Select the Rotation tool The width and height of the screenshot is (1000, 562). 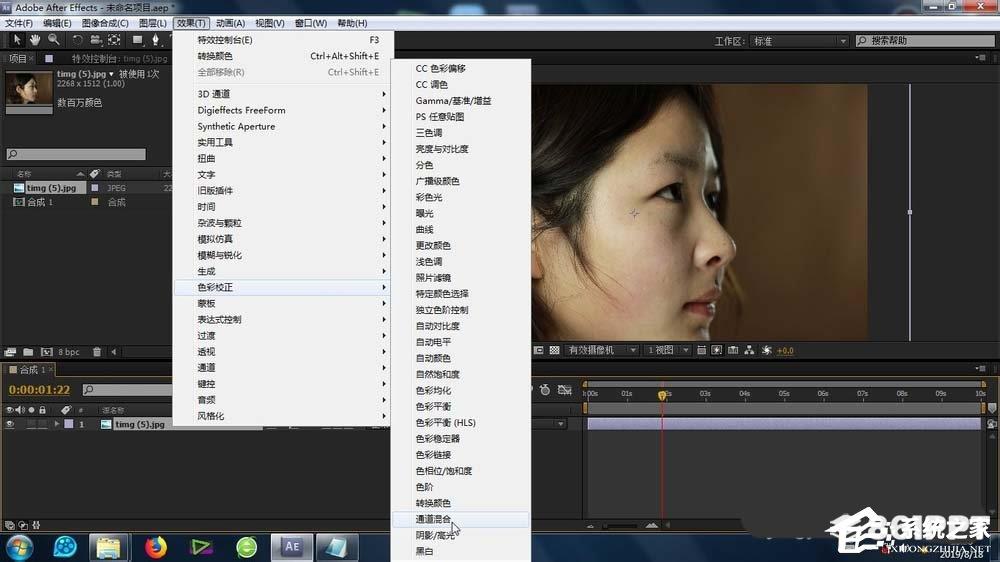(x=77, y=40)
